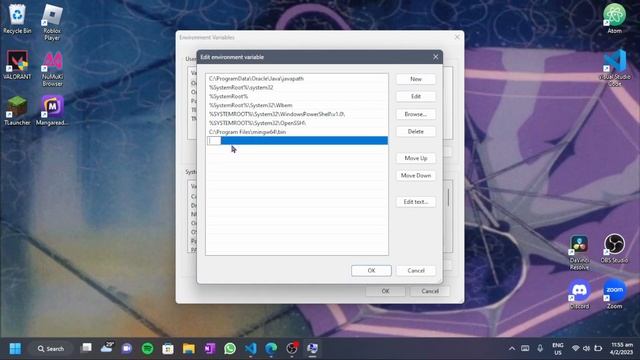640x360 pixels.
Task: Open Task View from the taskbar
Action: click(86, 348)
